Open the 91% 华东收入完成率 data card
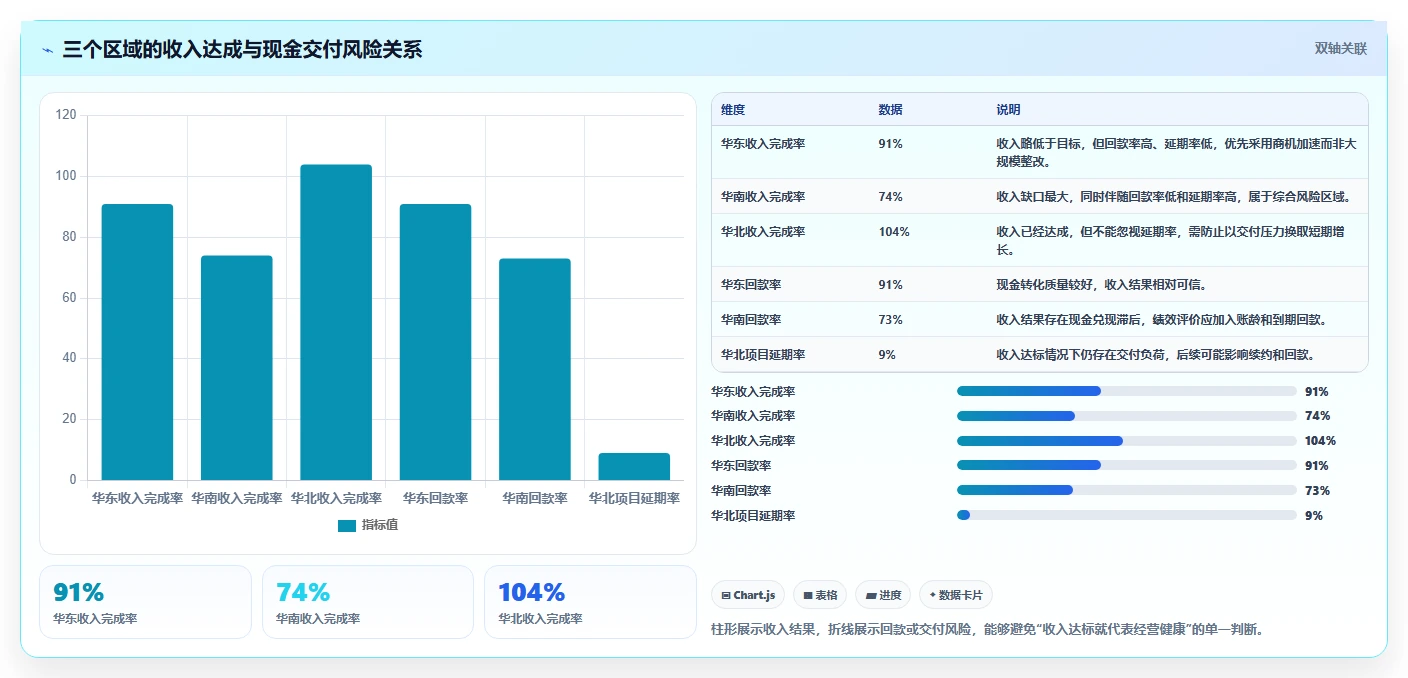Viewport: 1408px width, 678px height. [145, 602]
